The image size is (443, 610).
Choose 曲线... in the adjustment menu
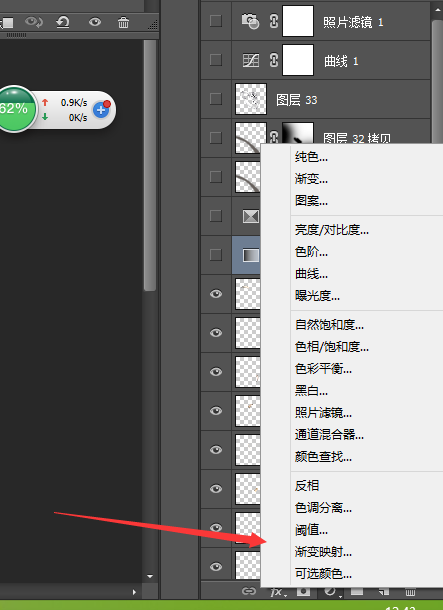click(x=311, y=273)
